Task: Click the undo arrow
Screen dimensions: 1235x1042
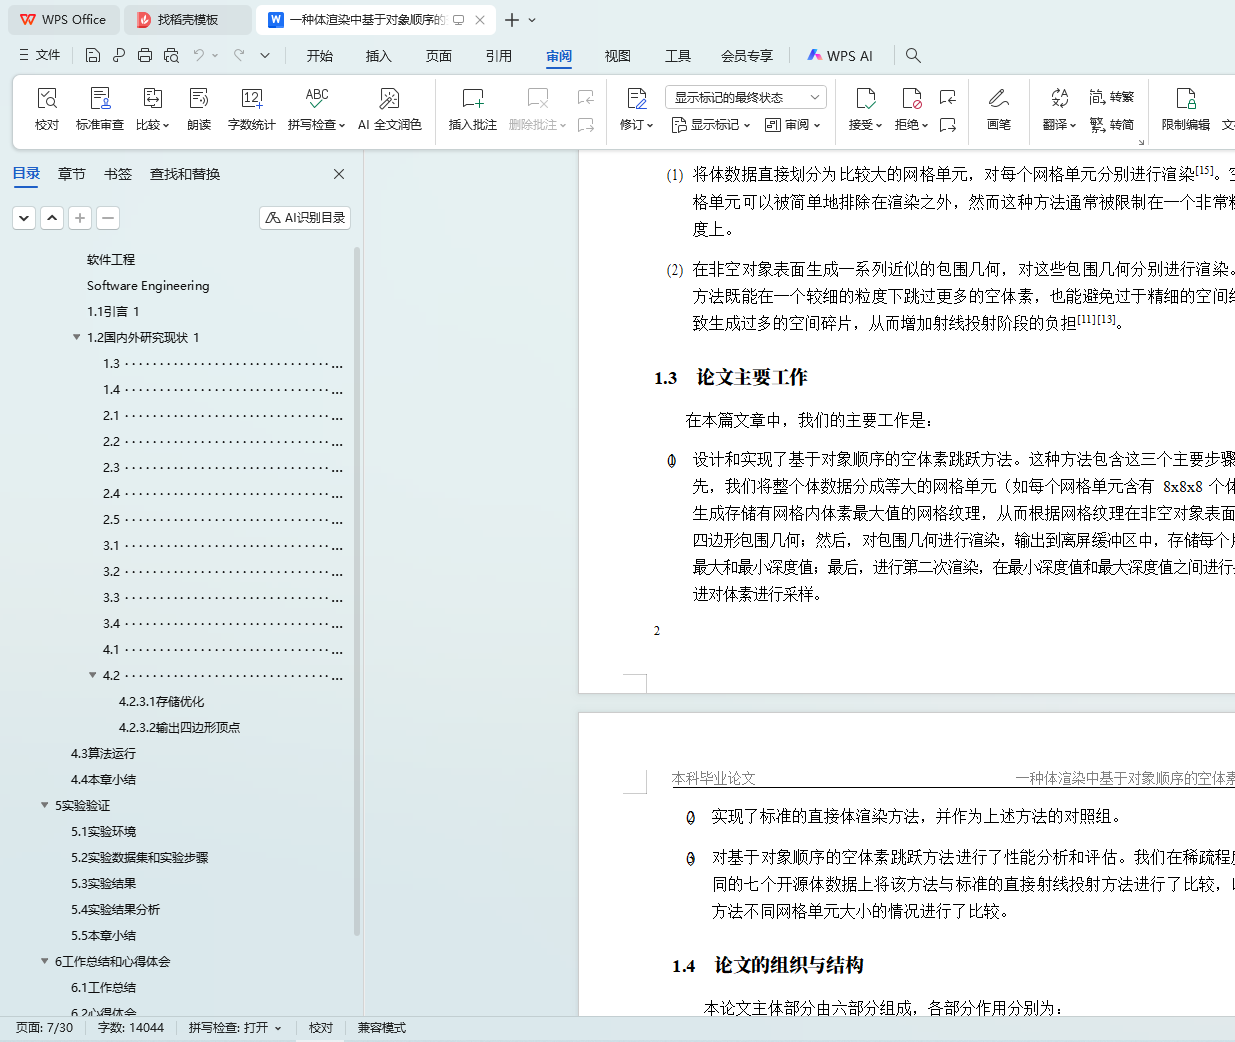Action: (x=199, y=55)
